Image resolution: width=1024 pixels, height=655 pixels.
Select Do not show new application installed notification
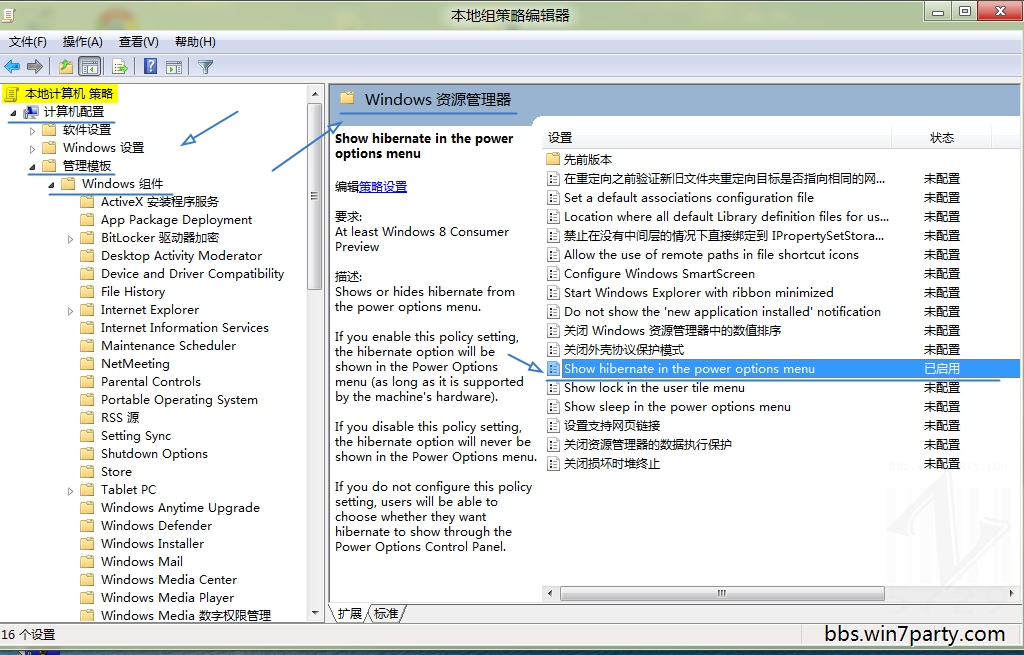pyautogui.click(x=722, y=312)
